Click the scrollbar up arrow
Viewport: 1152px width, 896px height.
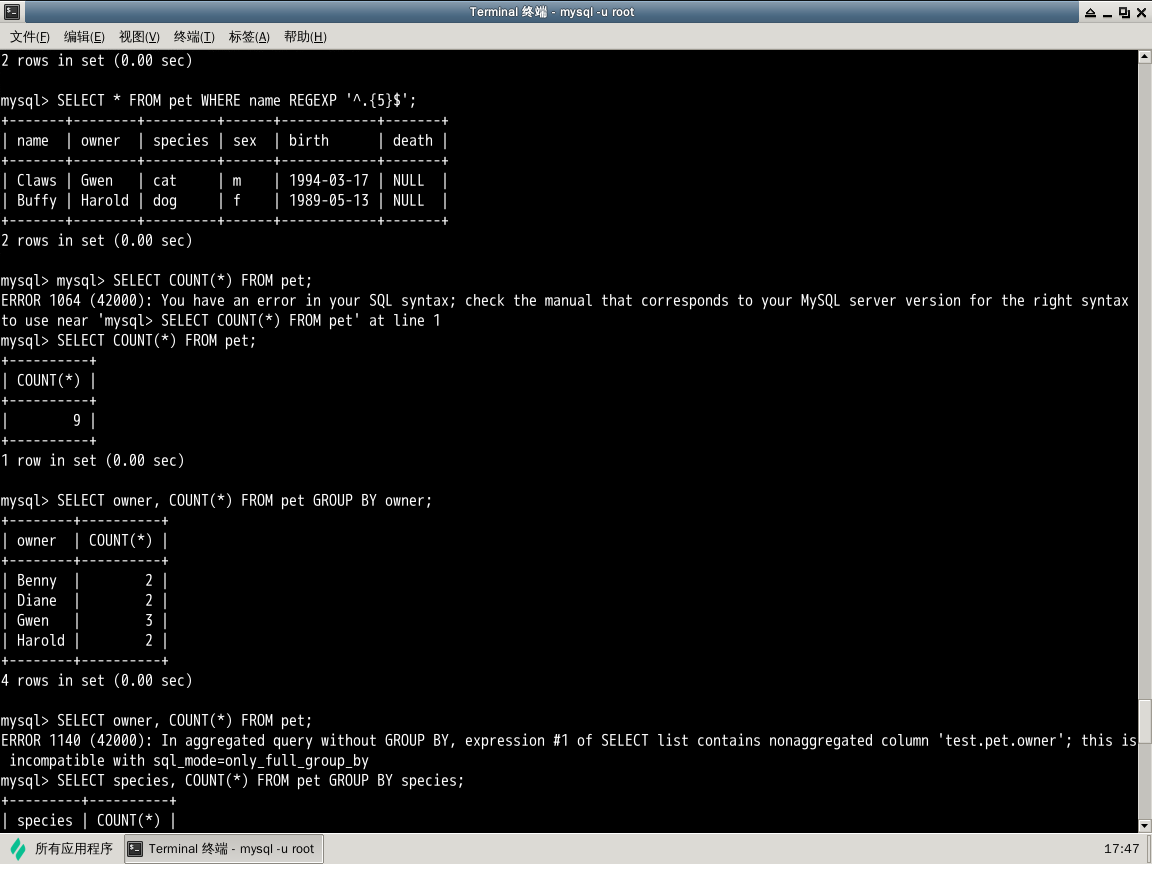[x=1145, y=58]
